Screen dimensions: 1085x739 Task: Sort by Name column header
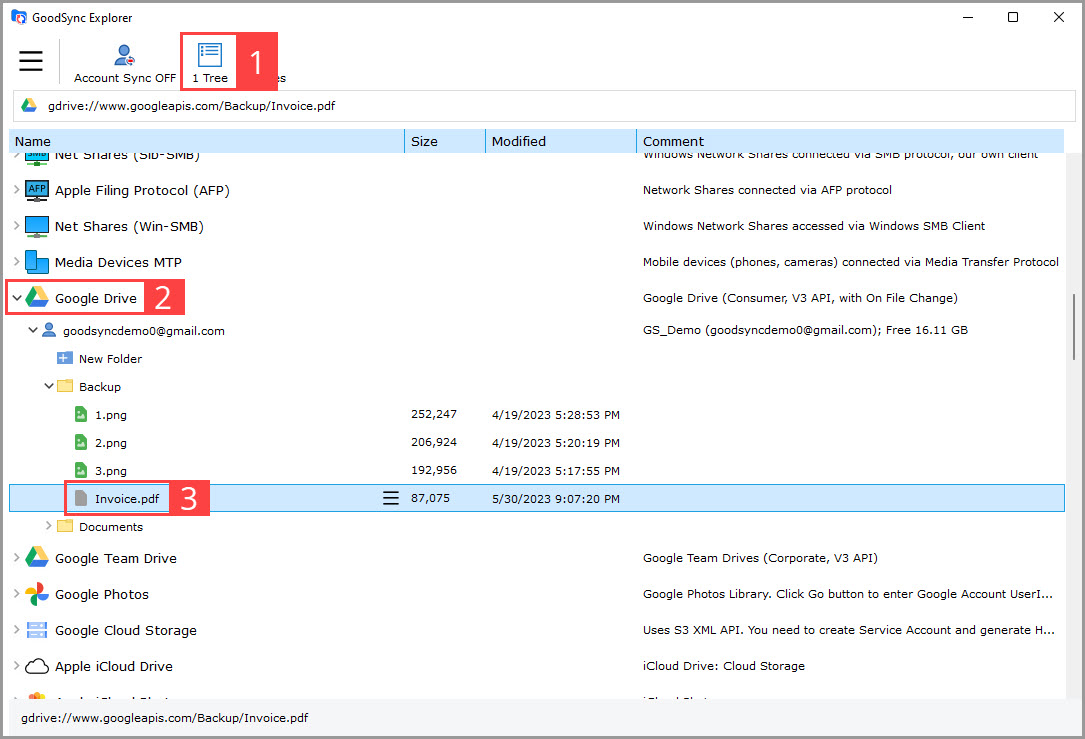point(206,141)
